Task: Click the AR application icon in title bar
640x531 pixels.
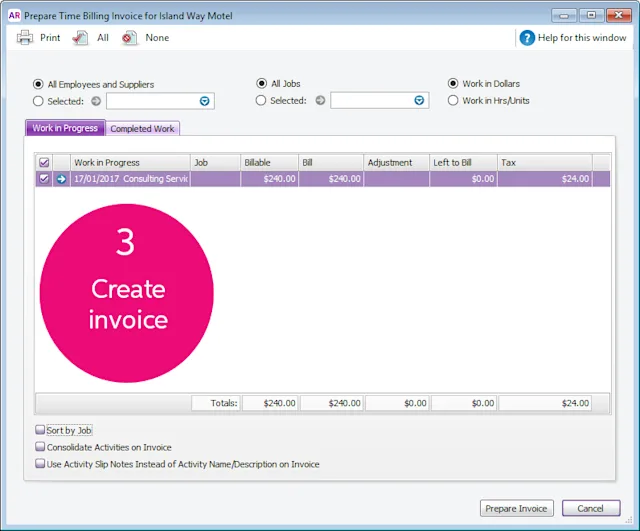Action: click(x=14, y=16)
